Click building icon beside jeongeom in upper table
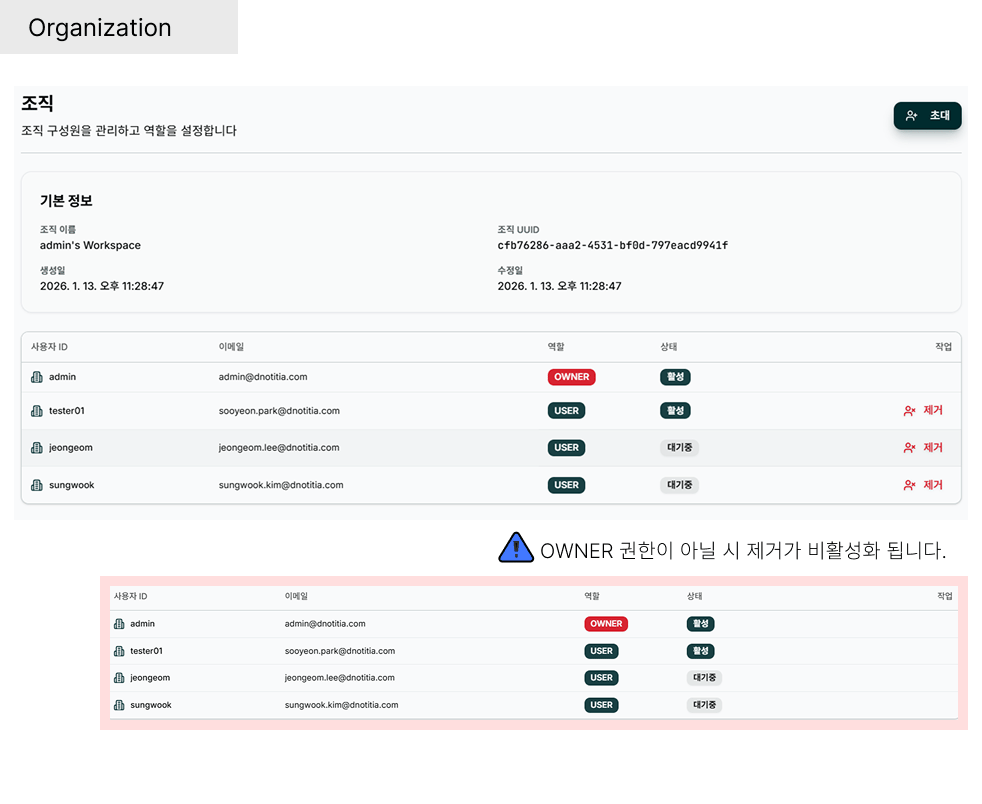The width and height of the screenshot is (982, 804). pos(37,448)
